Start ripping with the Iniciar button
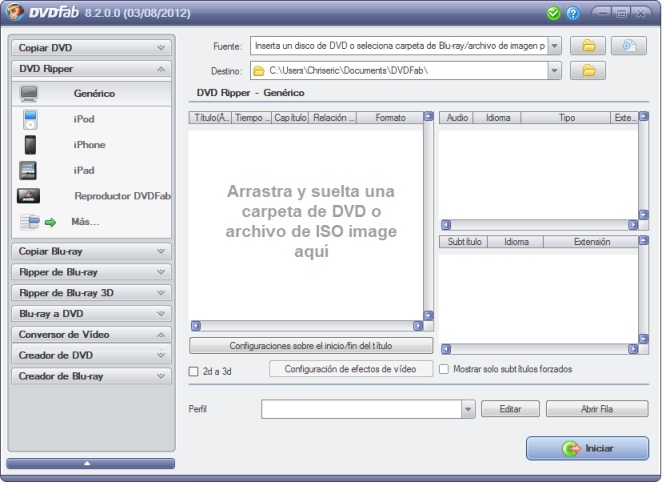662x482 pixels. (587, 448)
